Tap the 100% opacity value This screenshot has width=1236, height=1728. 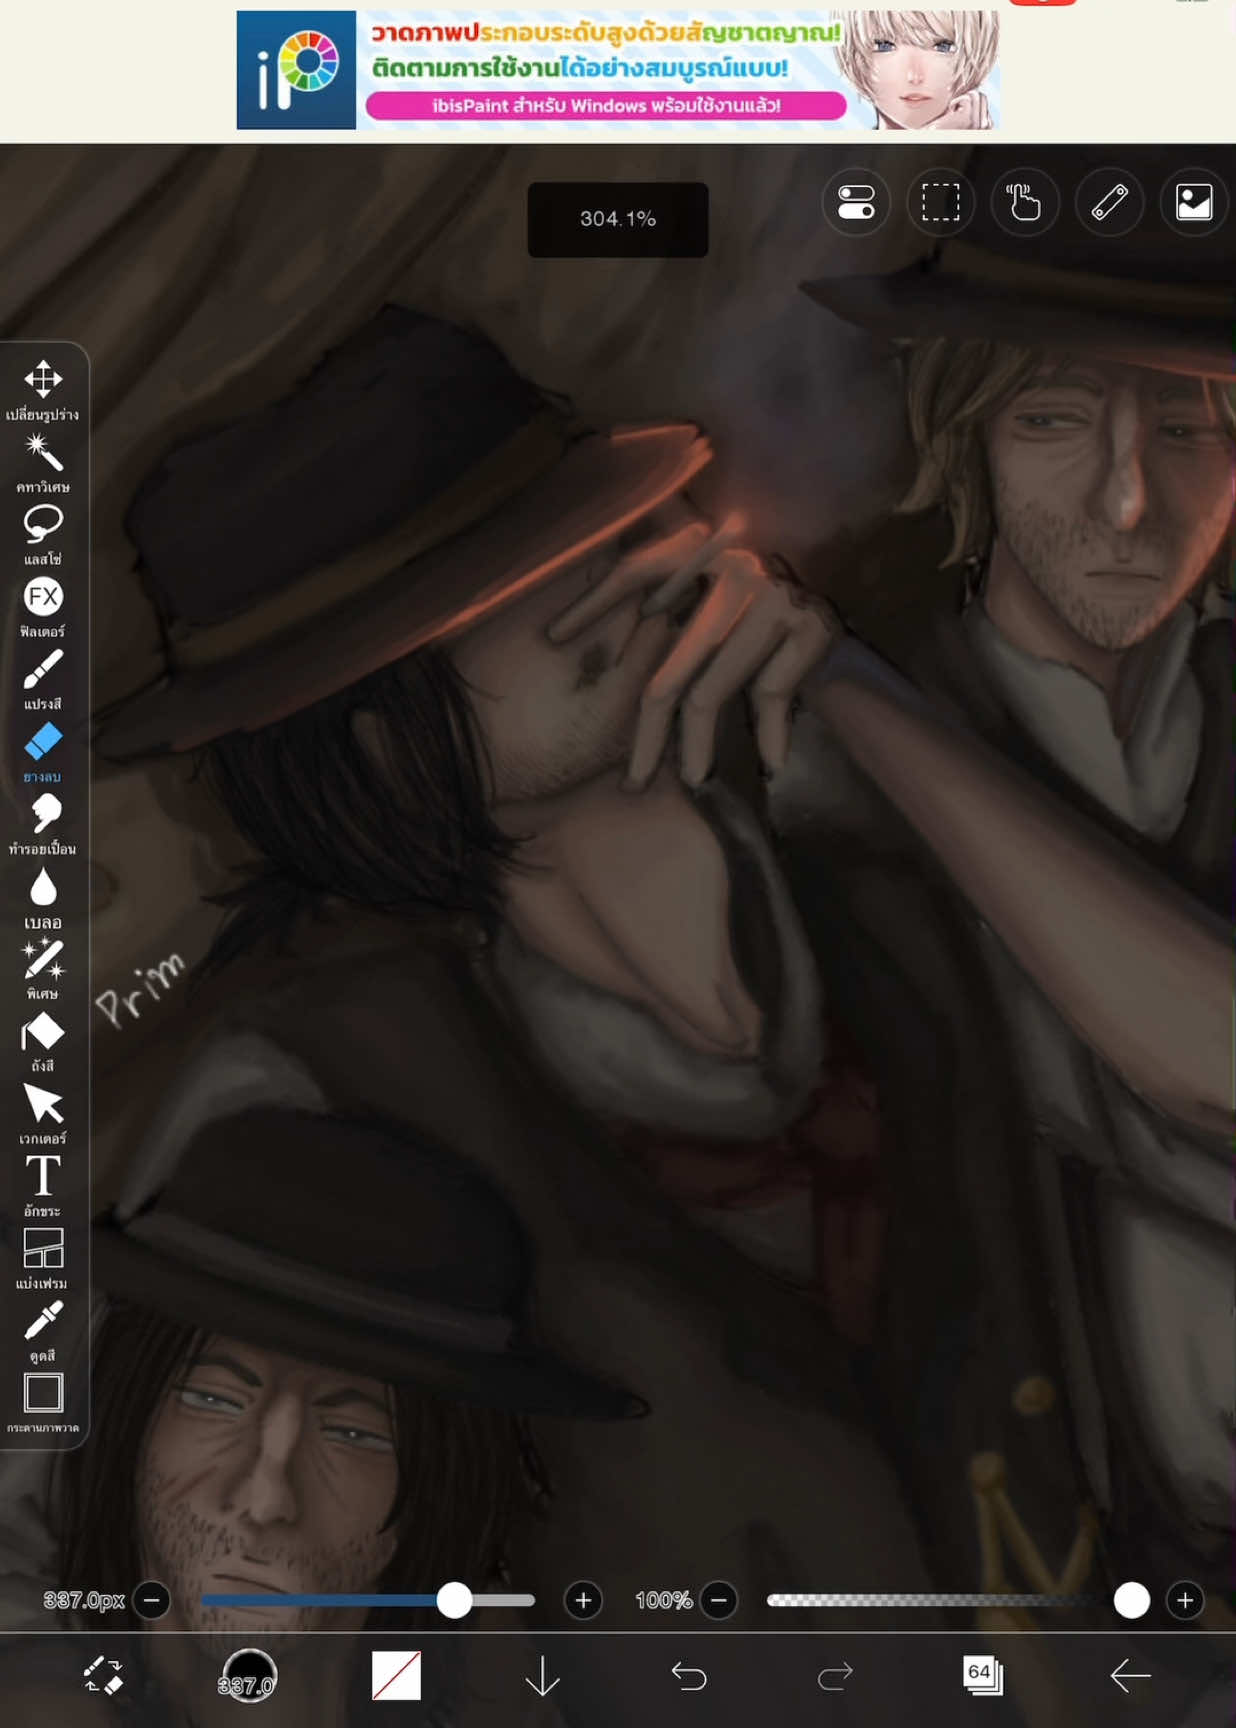663,1600
